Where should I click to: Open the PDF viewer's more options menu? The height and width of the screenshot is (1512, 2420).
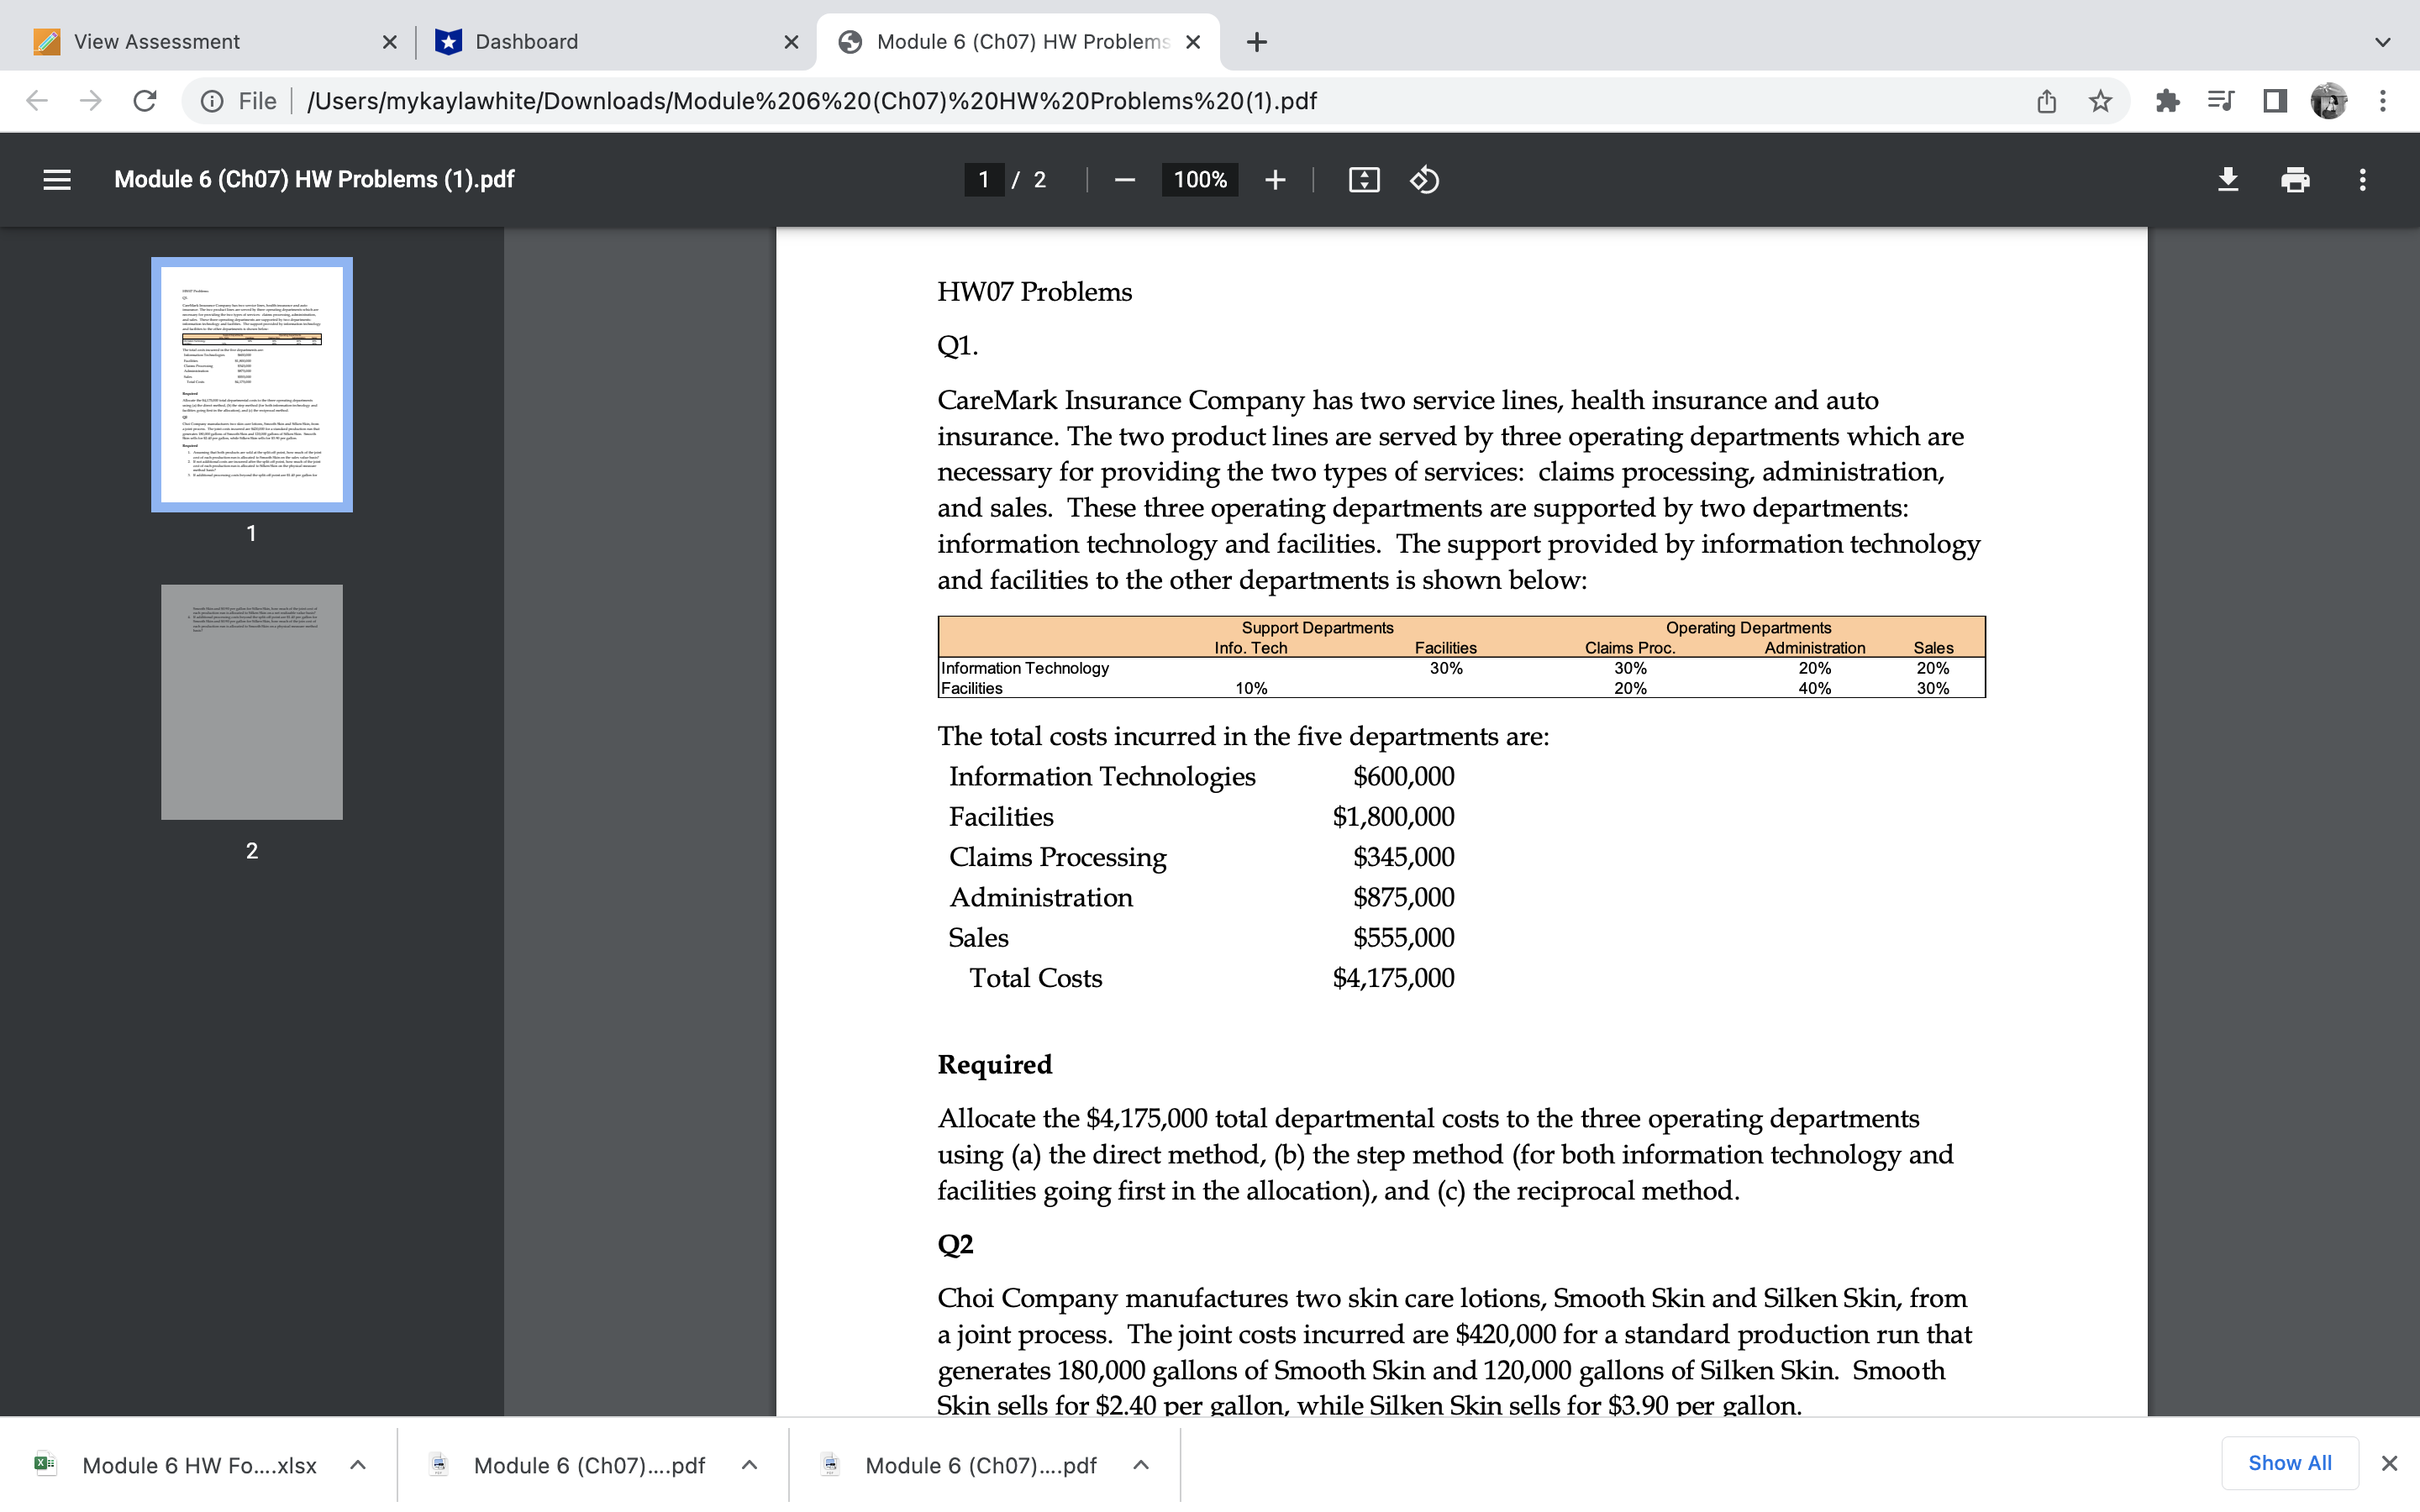point(2362,180)
